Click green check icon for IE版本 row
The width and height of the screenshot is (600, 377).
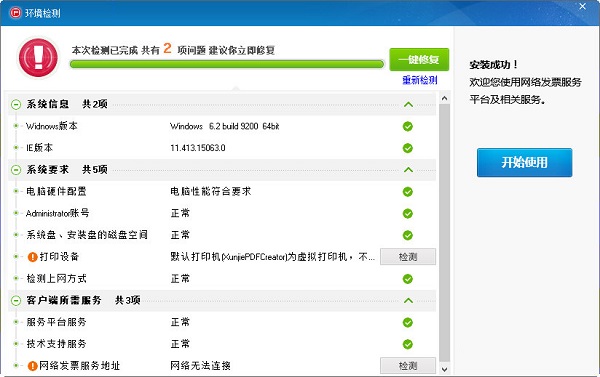point(408,148)
